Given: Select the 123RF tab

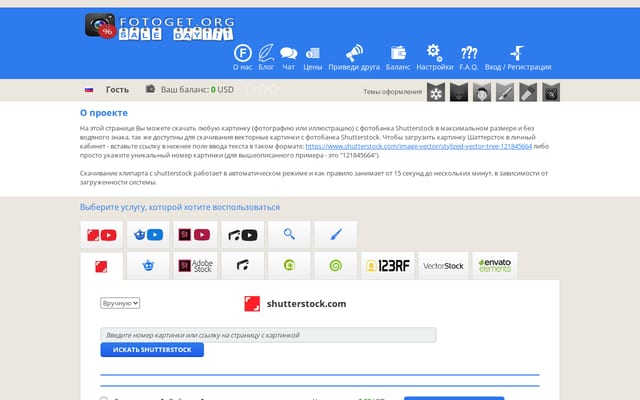Looking at the screenshot, I should click(x=388, y=266).
